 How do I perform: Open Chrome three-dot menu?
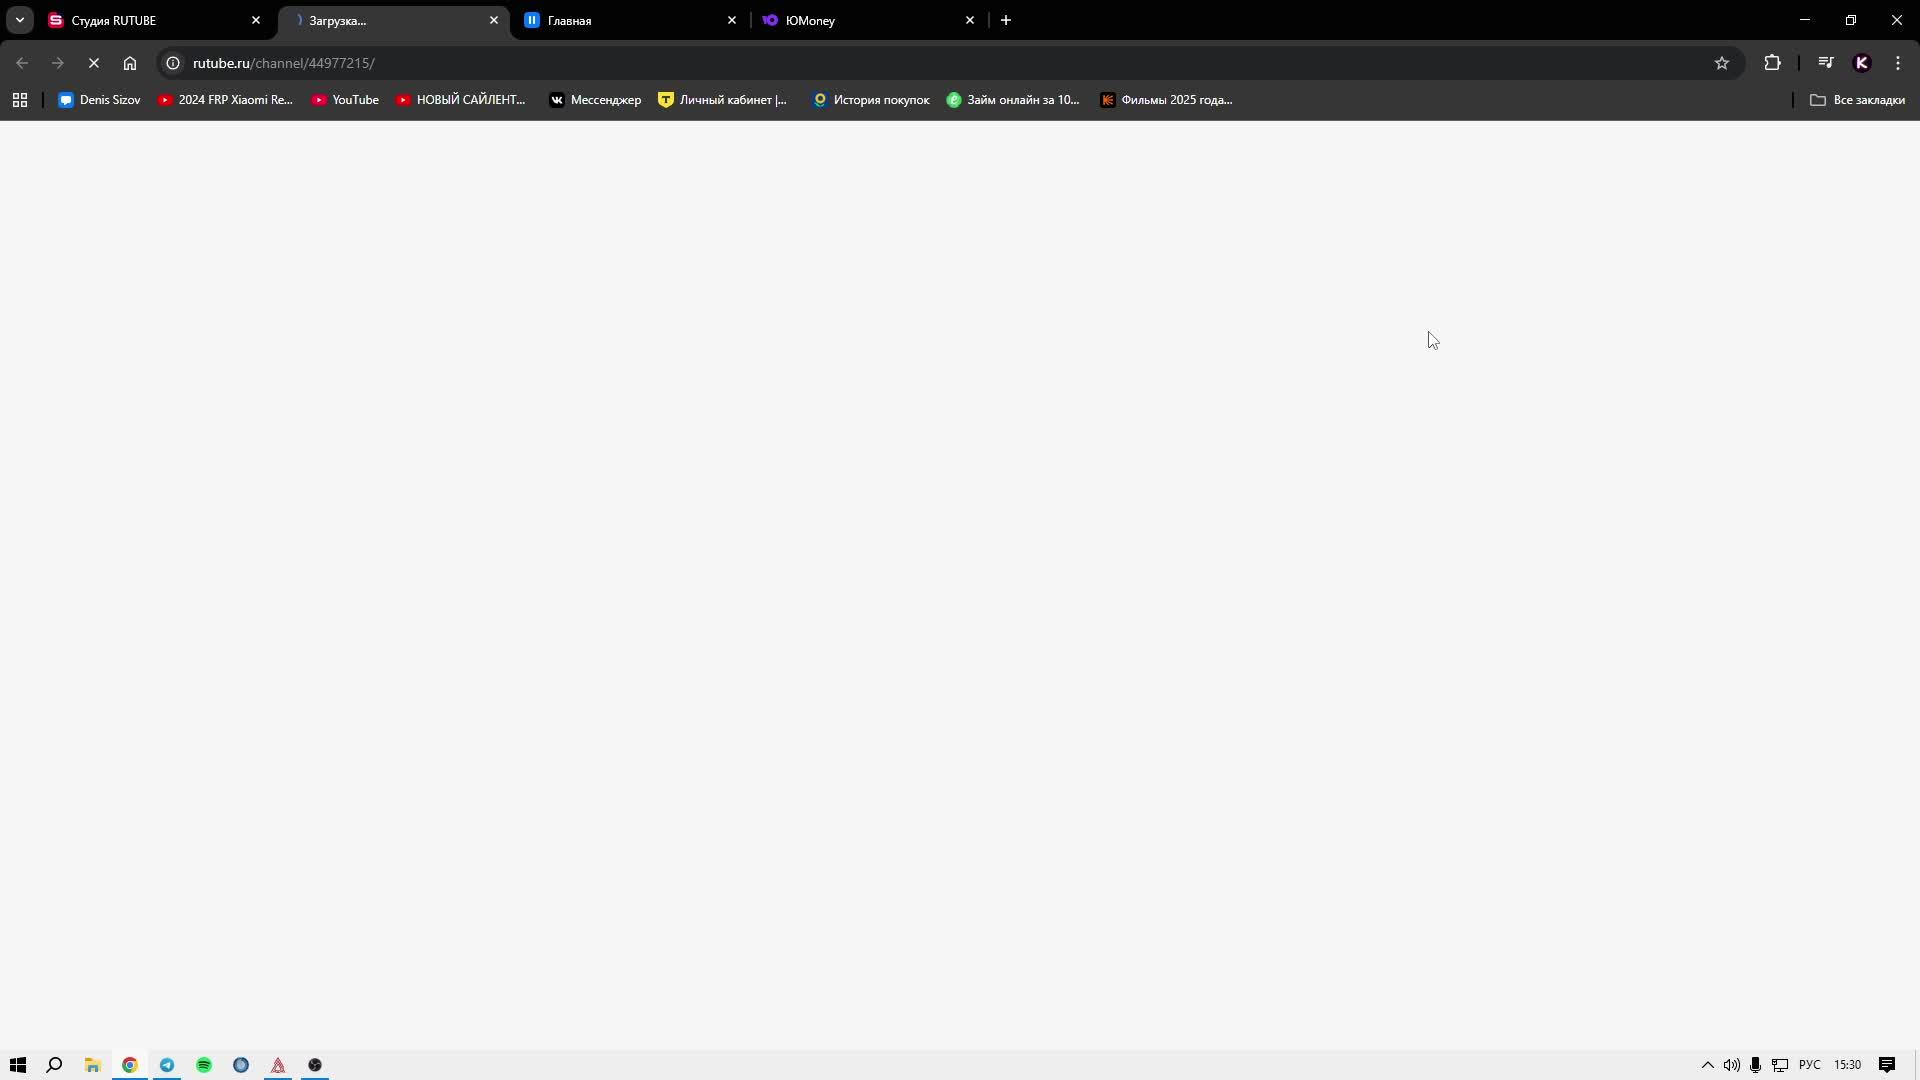click(x=1898, y=63)
